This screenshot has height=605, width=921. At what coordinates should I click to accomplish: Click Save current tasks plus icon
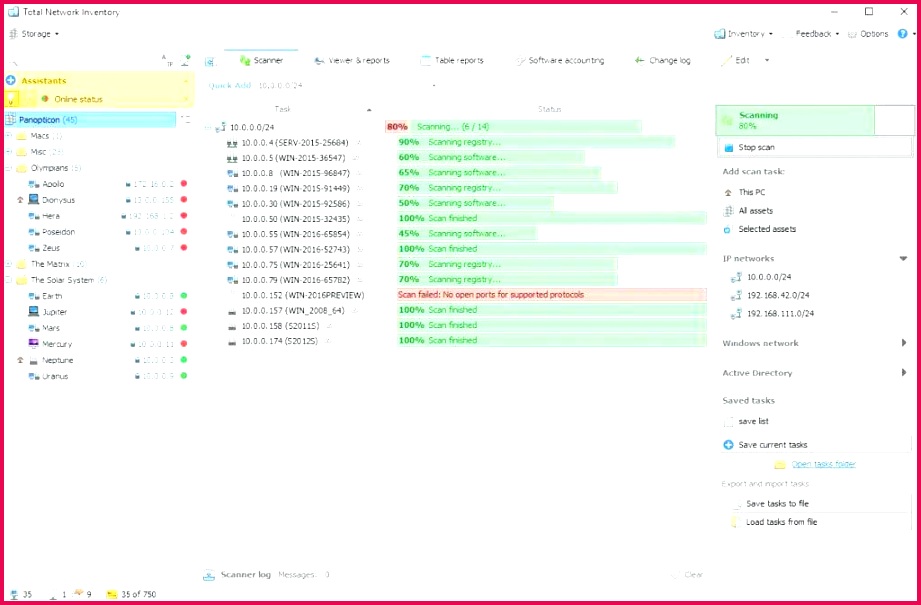tap(728, 445)
